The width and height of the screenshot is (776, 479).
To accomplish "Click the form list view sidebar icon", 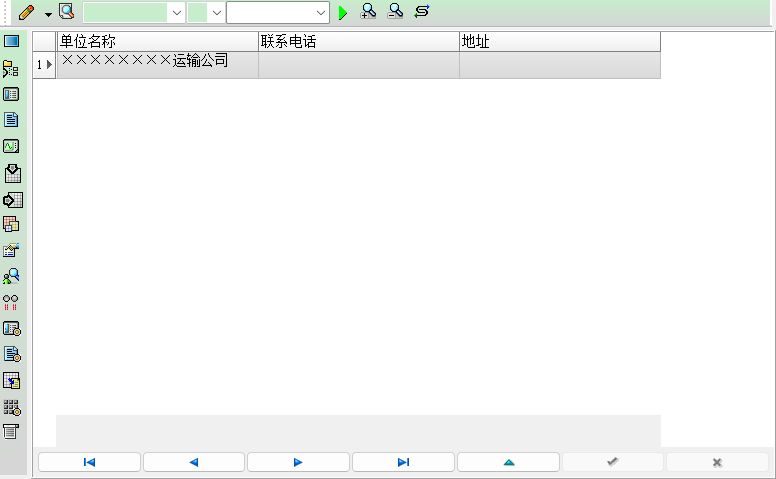I will [x=11, y=95].
